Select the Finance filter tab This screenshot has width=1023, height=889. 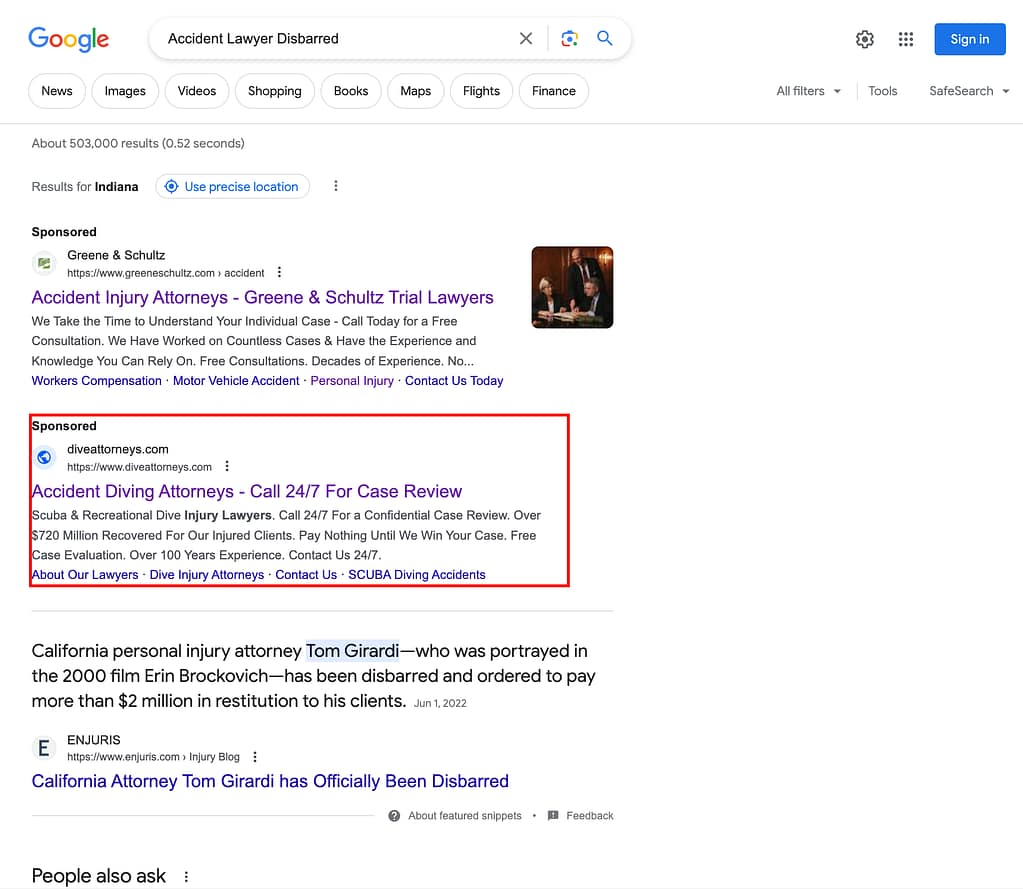[x=554, y=91]
